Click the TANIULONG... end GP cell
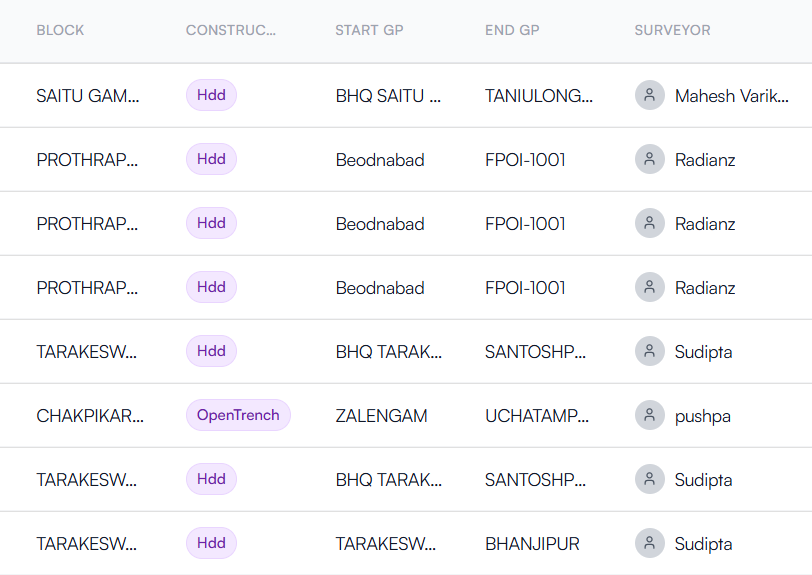The height and width of the screenshot is (575, 812). pos(539,96)
